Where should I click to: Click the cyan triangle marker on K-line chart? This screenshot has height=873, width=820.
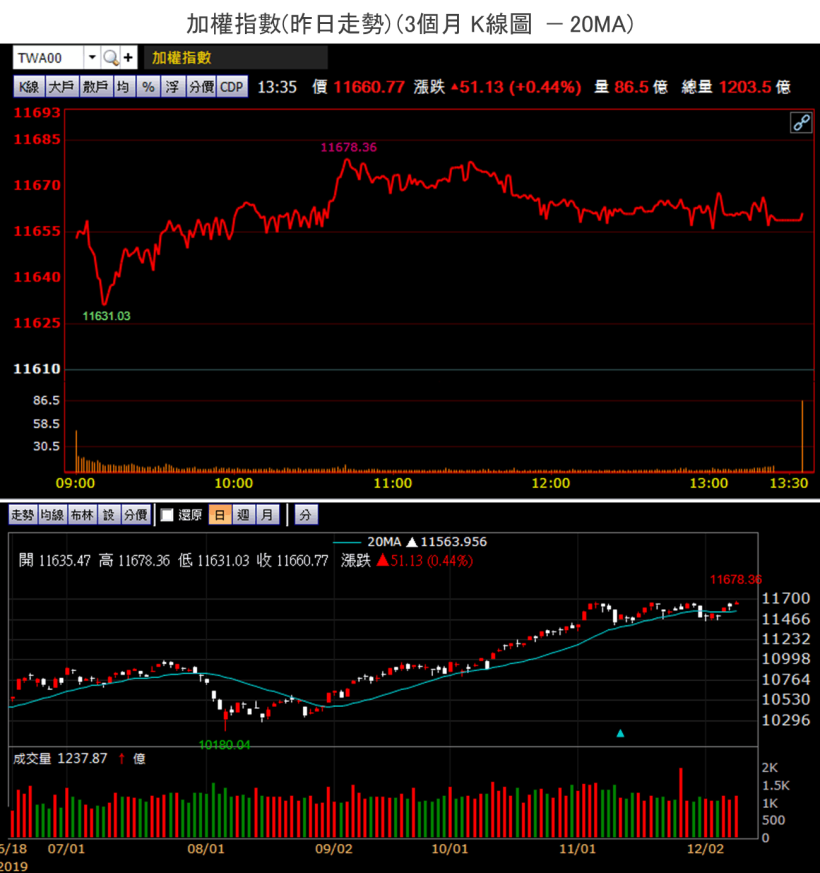pos(620,733)
